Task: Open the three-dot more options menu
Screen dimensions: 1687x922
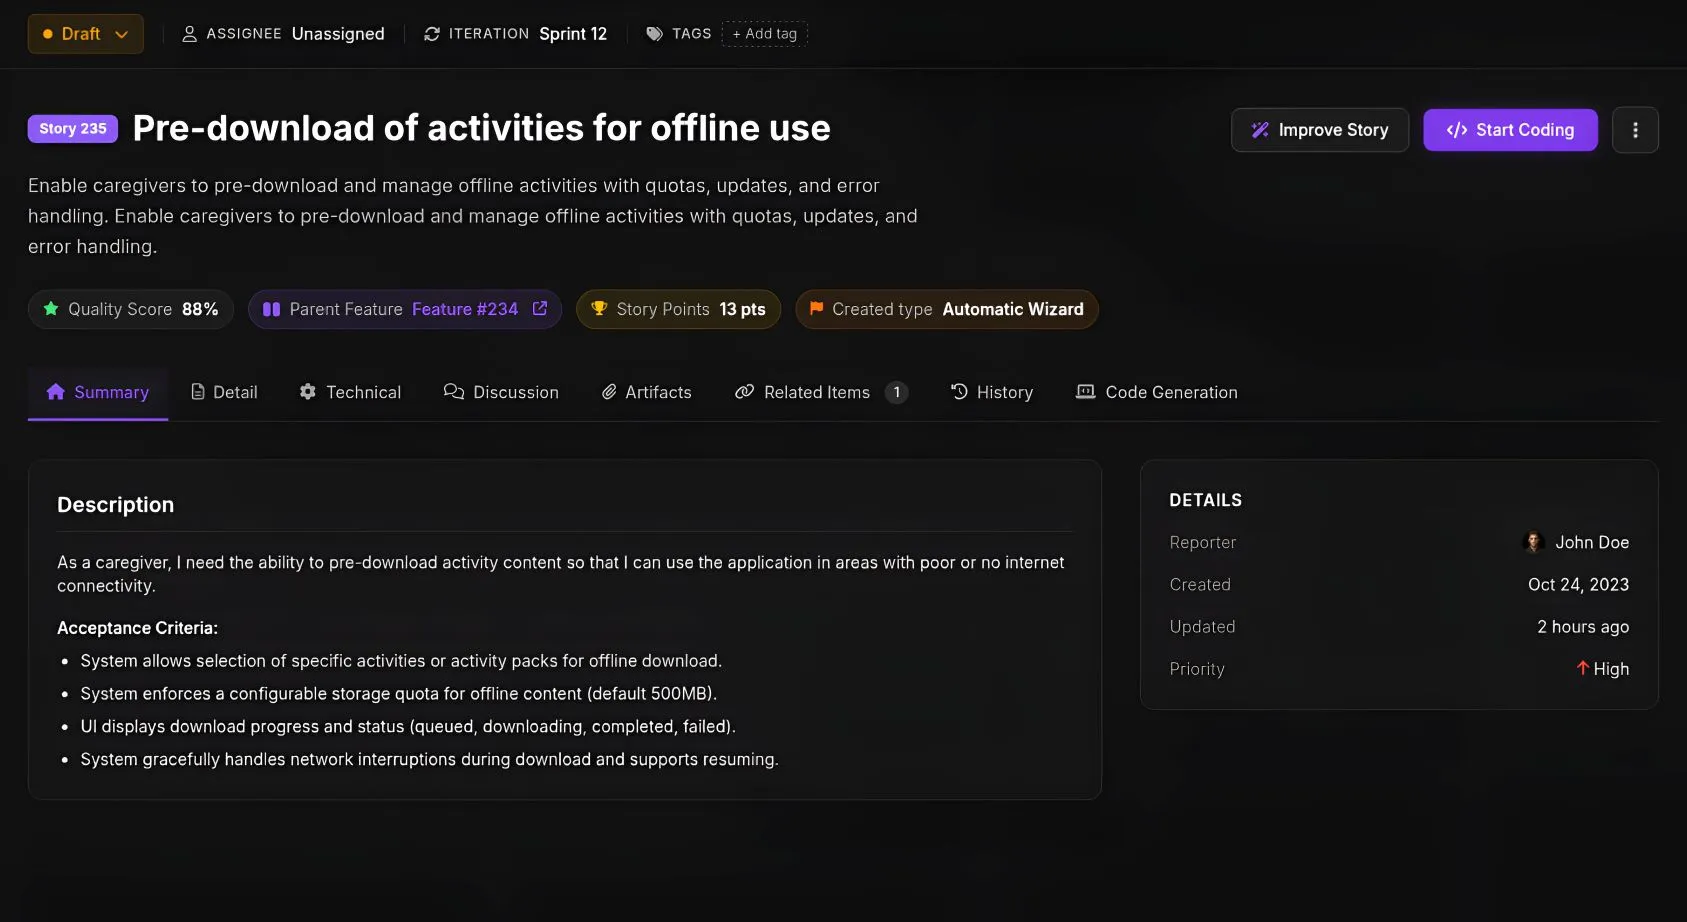Action: [x=1635, y=130]
